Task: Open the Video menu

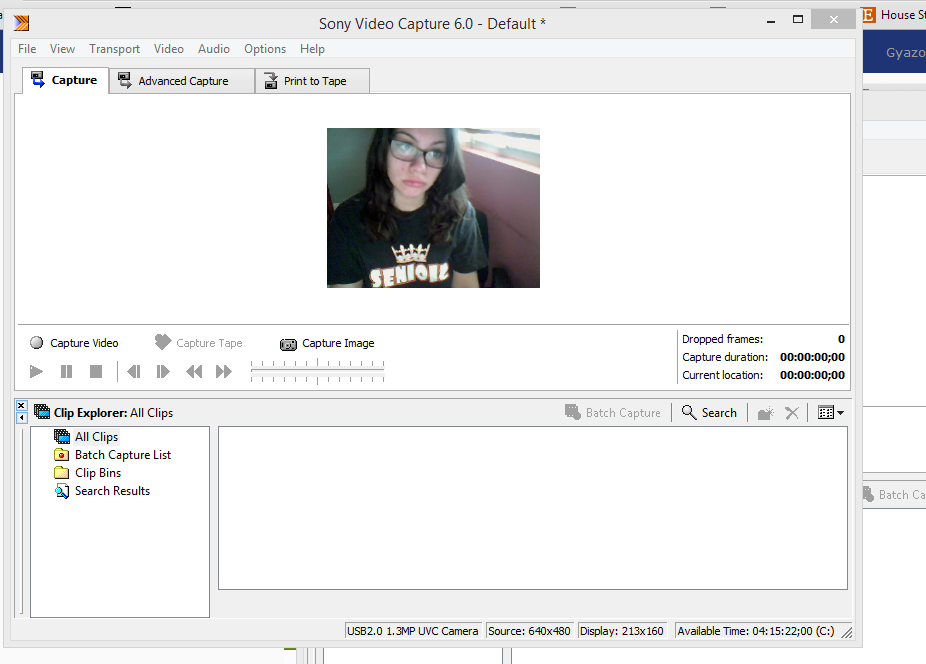Action: point(169,49)
